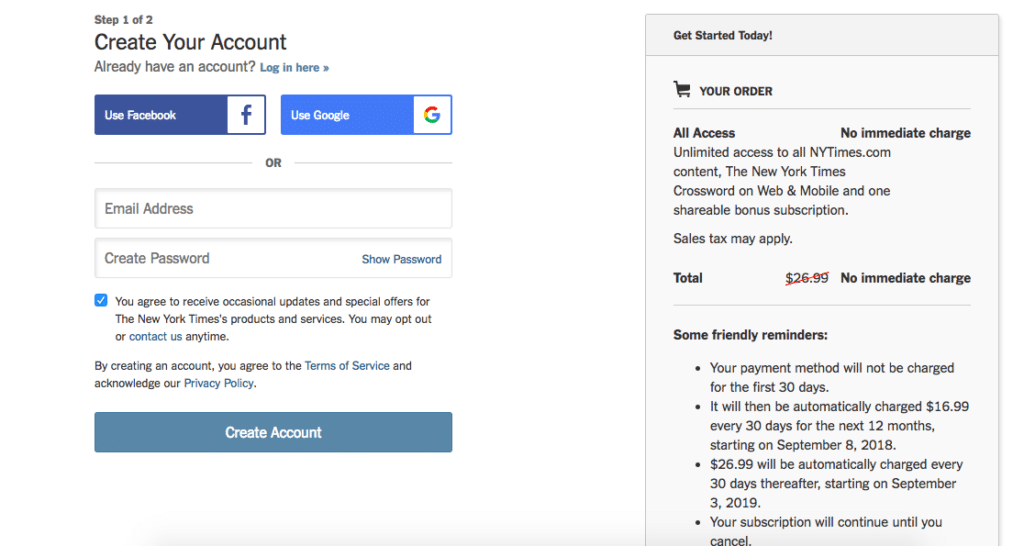Click the 'All Access' plan name
Image resolution: width=1024 pixels, height=546 pixels.
click(x=704, y=133)
